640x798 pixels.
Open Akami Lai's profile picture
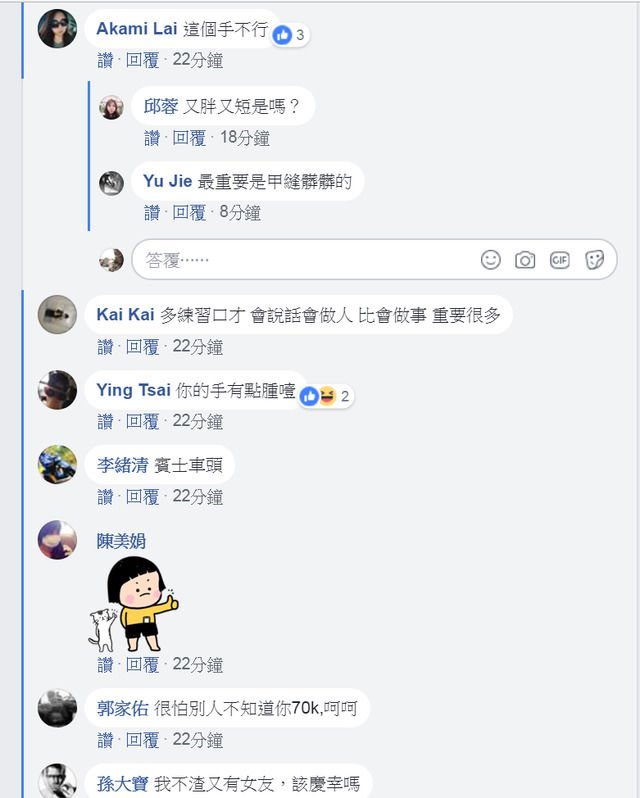point(57,28)
